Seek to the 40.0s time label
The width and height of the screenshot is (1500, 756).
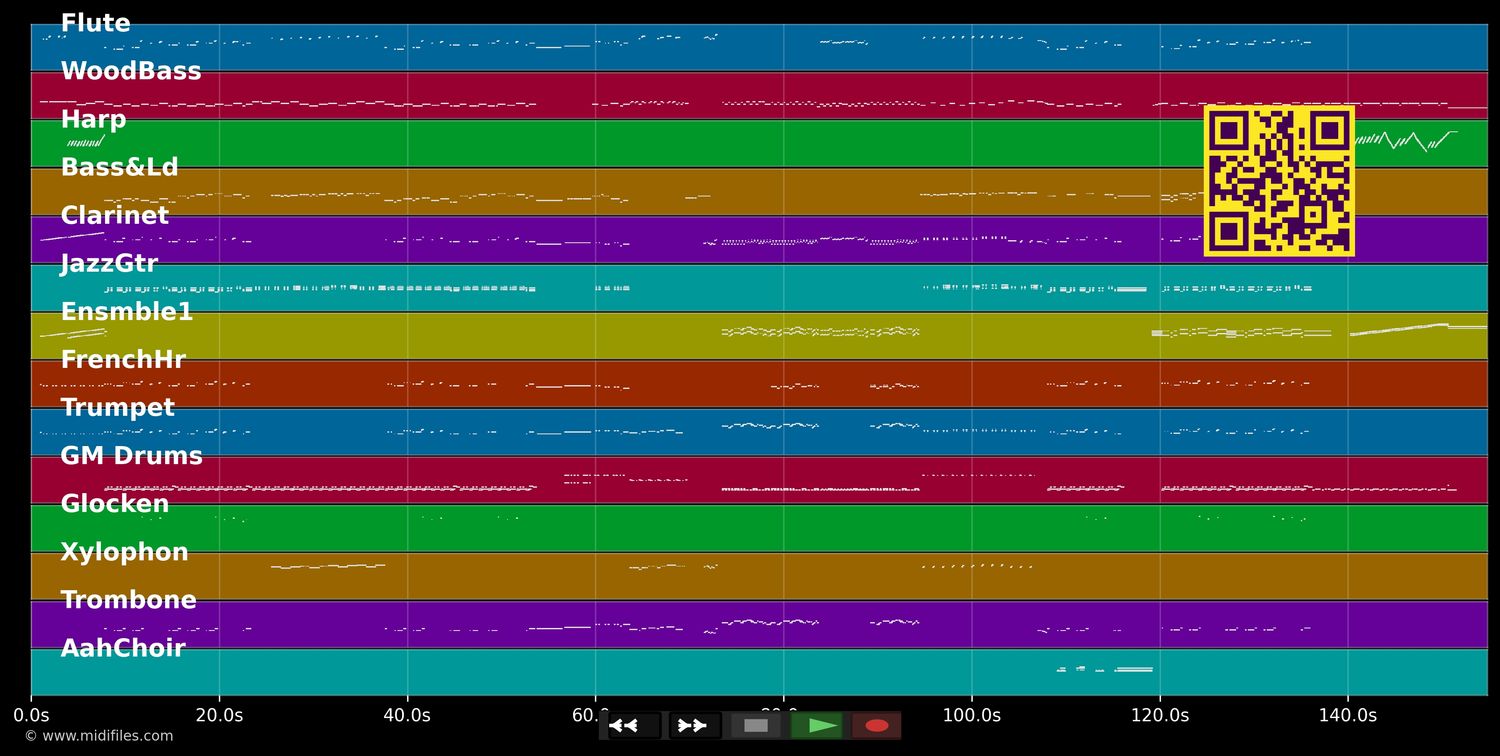407,716
